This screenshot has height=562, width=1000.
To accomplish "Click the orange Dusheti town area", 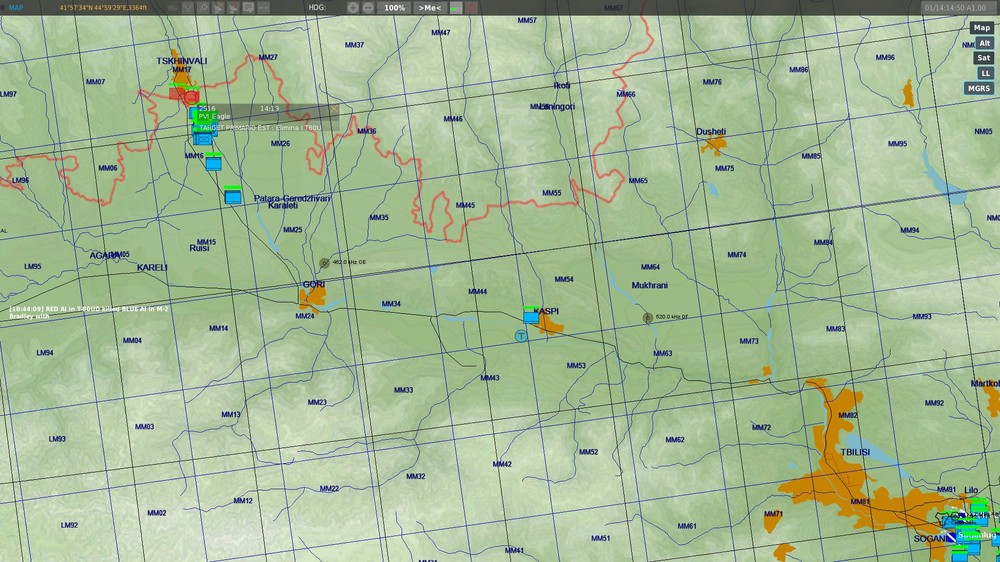I will tap(714, 145).
